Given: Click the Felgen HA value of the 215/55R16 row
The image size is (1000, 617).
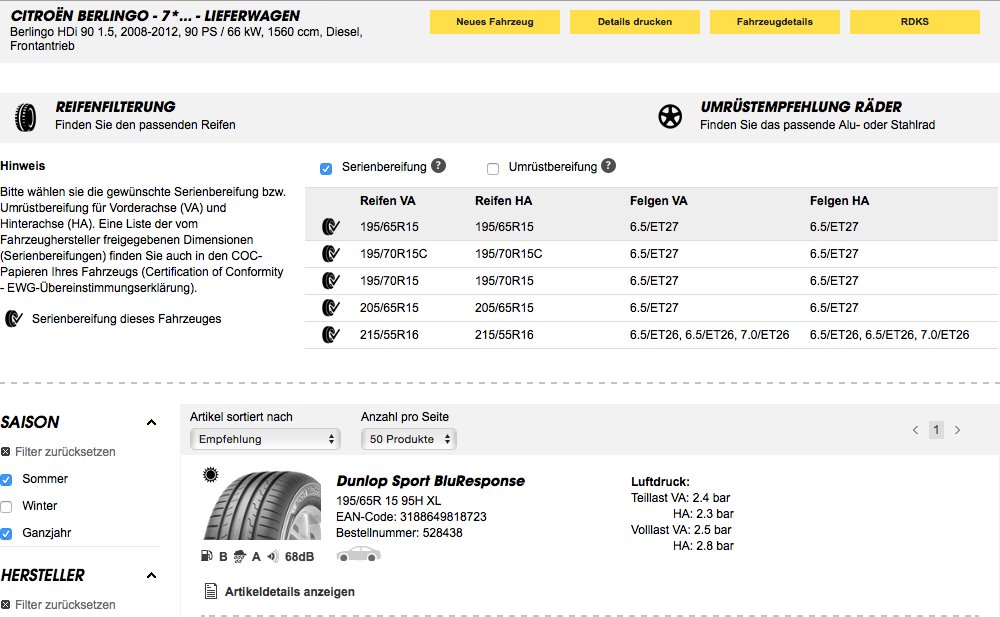Looking at the screenshot, I should pos(889,334).
